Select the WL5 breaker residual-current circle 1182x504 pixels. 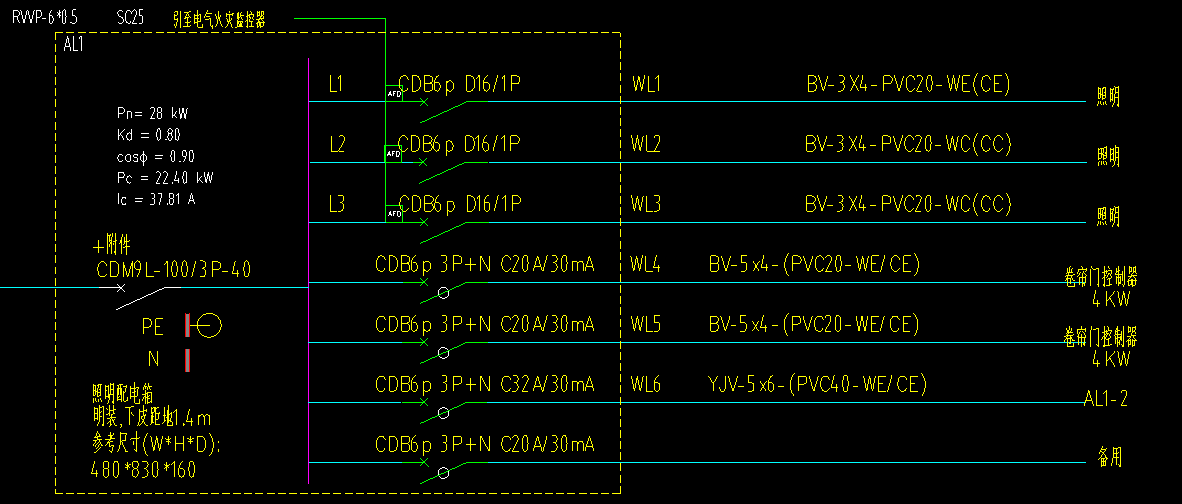[x=443, y=353]
